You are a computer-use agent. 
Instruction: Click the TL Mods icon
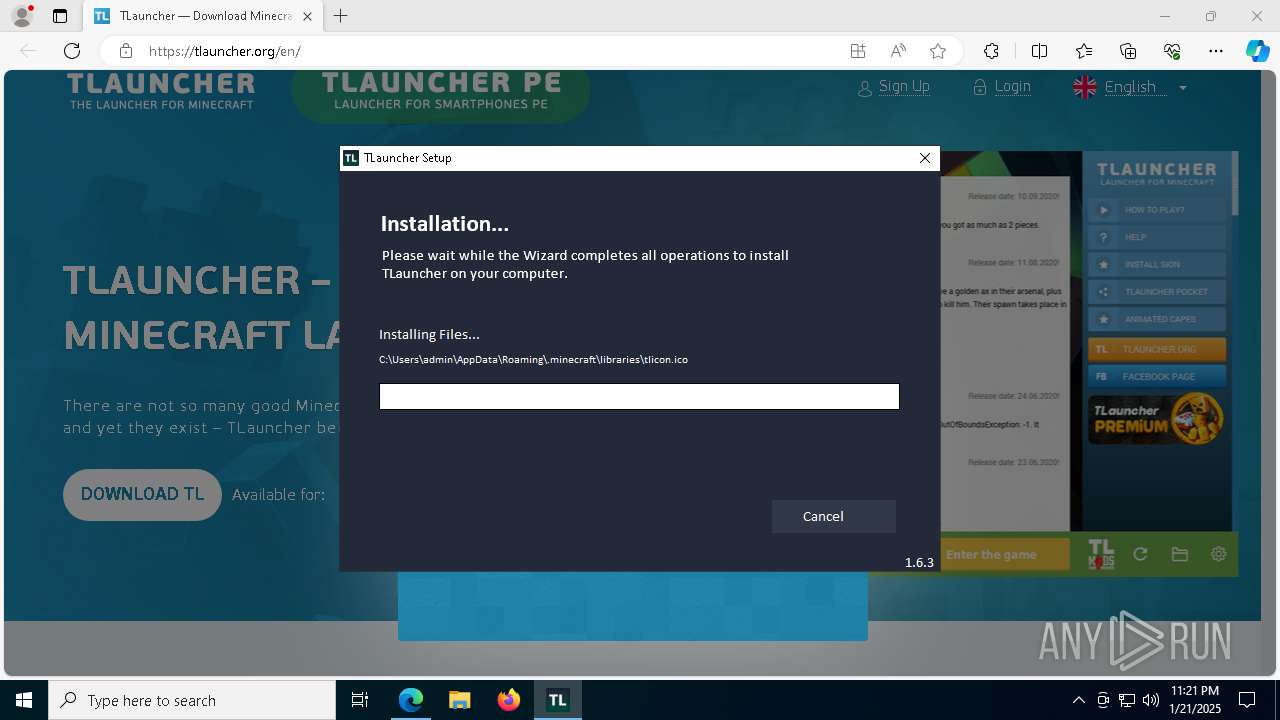point(1100,555)
